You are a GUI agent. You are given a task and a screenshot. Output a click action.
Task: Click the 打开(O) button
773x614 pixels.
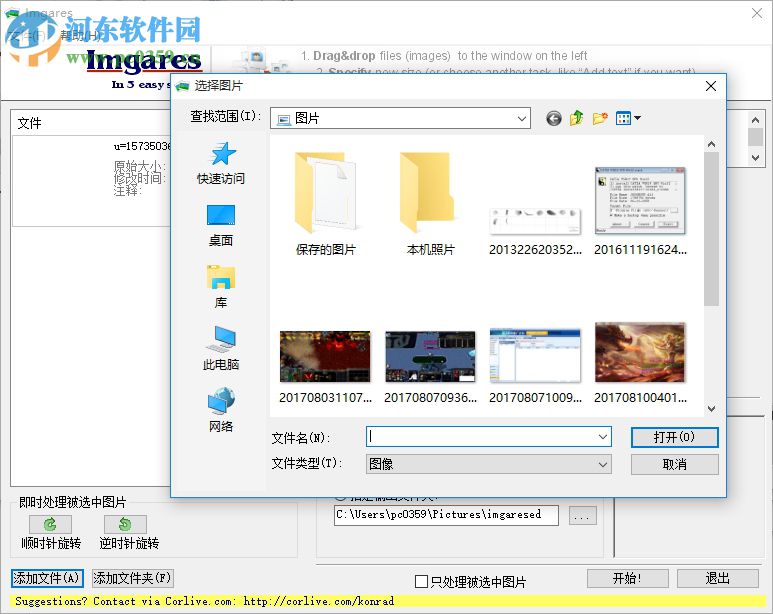[x=674, y=437]
